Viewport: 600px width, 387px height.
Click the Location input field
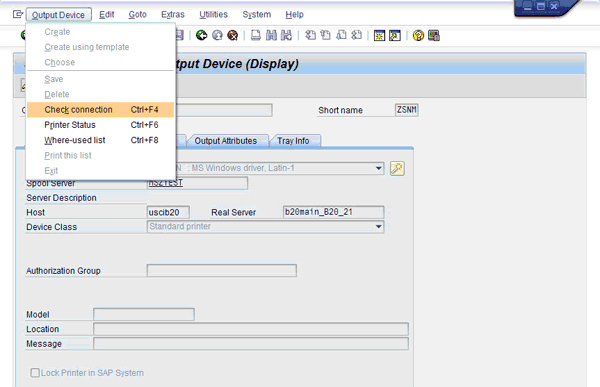251,329
